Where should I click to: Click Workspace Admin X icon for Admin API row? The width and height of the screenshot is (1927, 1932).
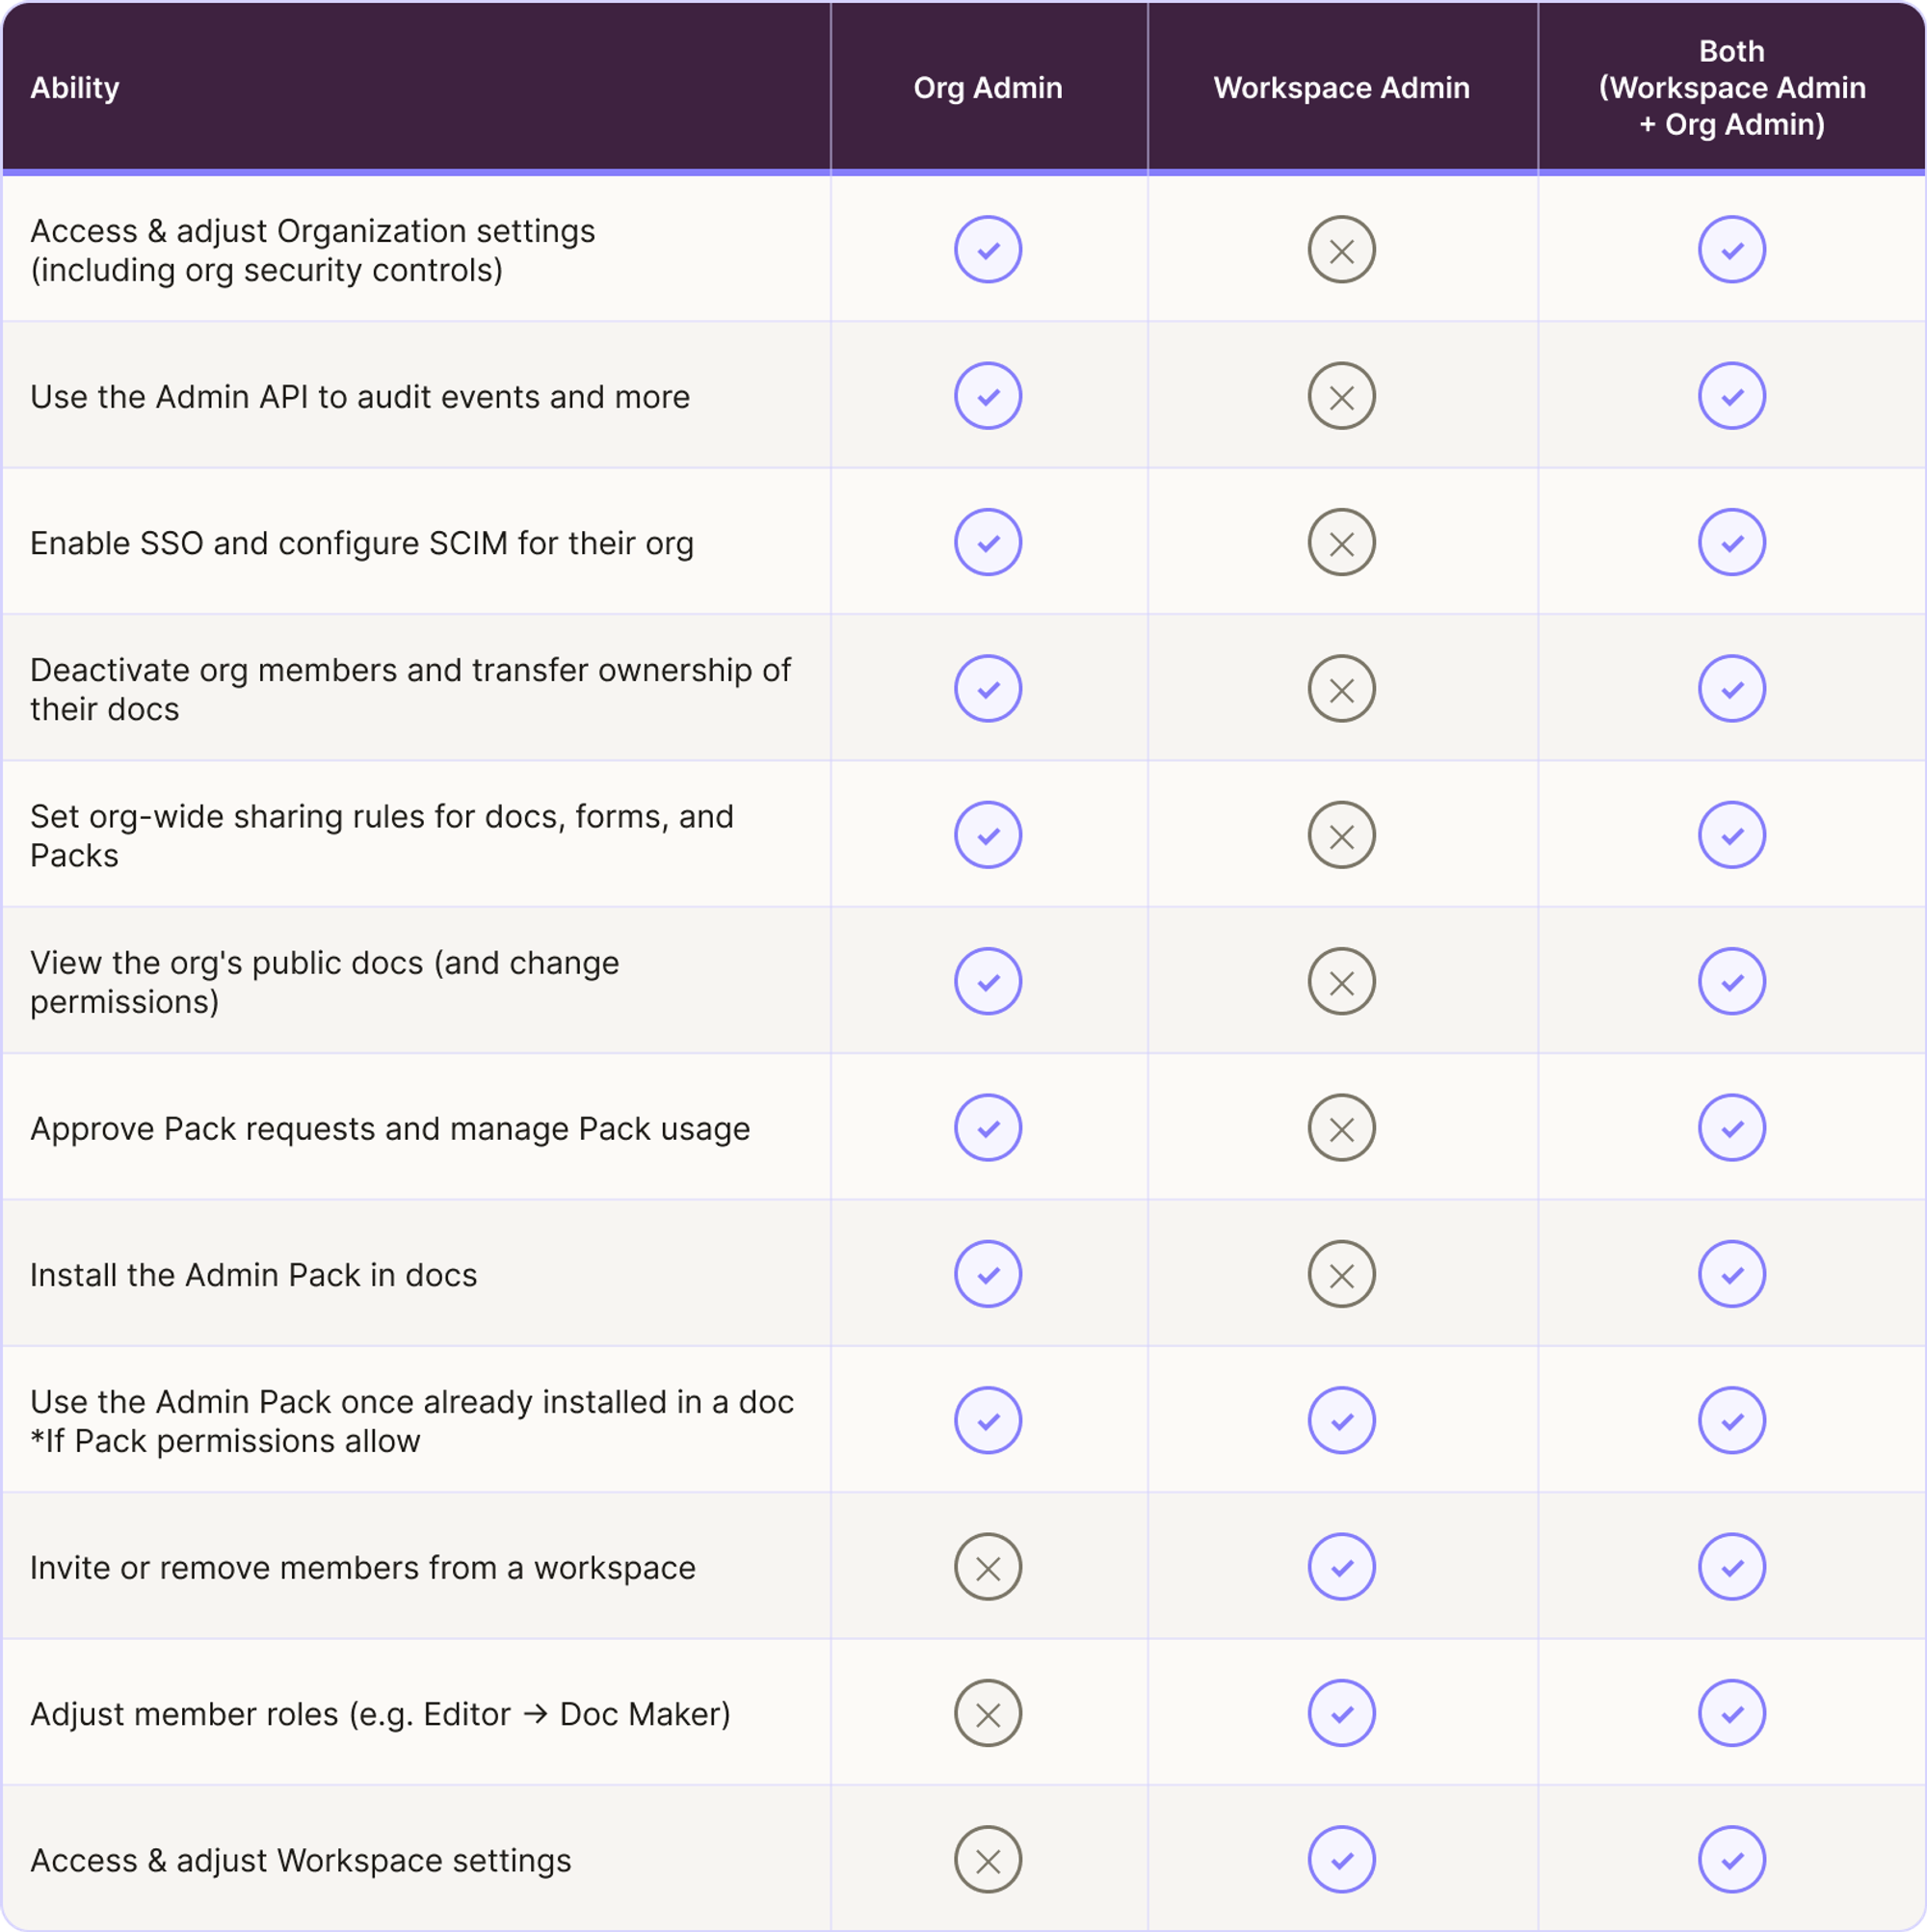[1341, 396]
